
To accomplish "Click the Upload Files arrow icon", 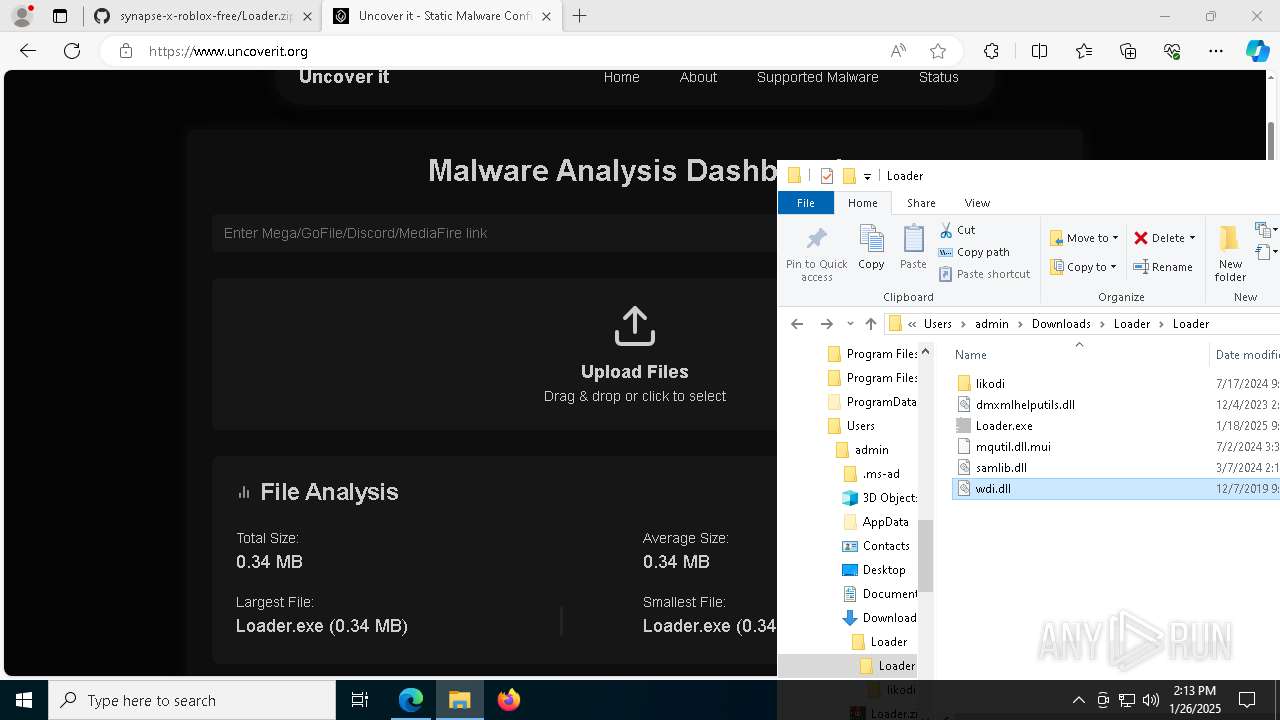I will [x=634, y=327].
